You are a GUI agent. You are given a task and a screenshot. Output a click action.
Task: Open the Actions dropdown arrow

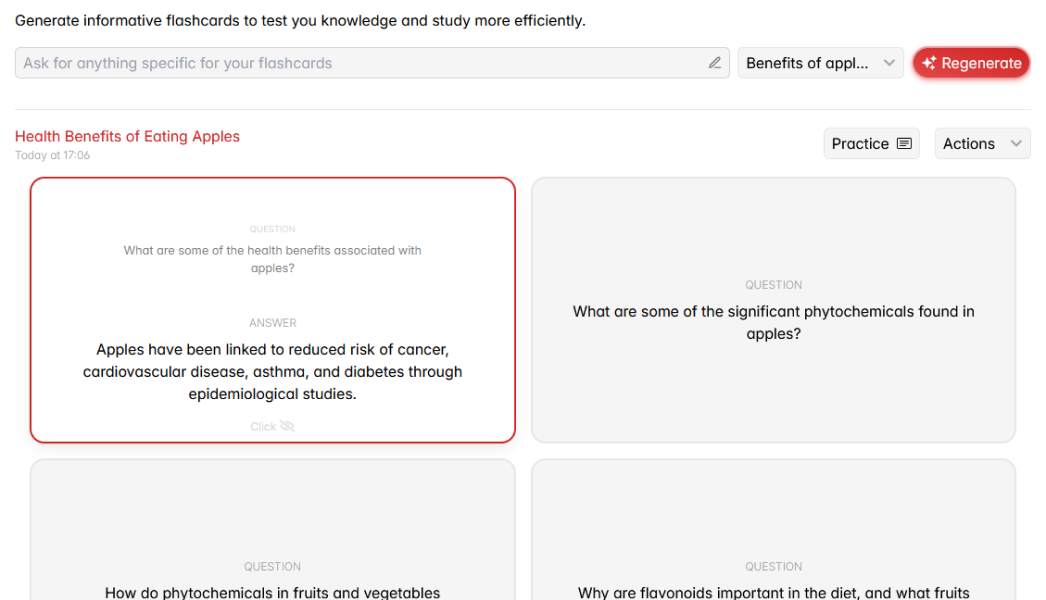1016,144
